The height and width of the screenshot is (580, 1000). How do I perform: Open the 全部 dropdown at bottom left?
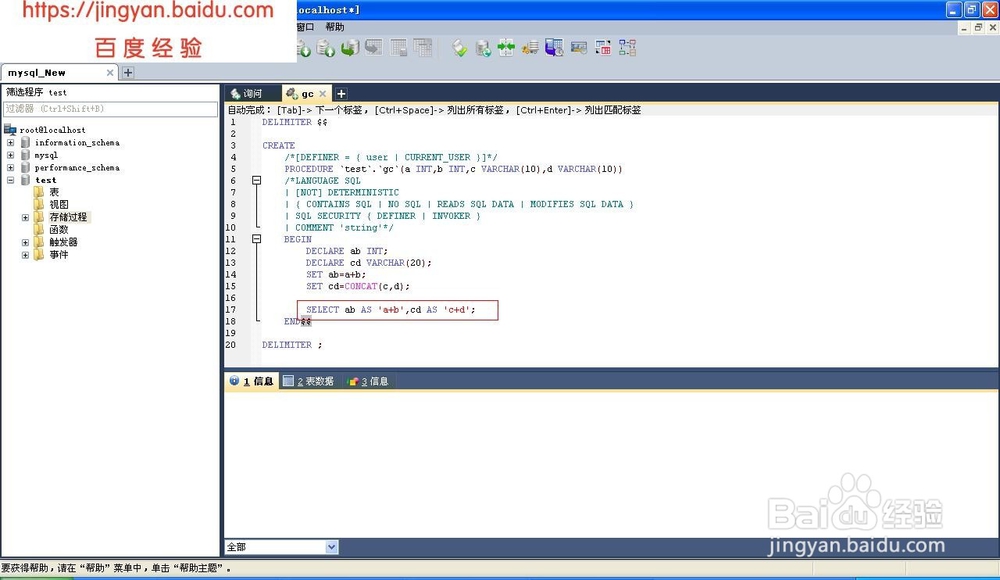pos(330,547)
